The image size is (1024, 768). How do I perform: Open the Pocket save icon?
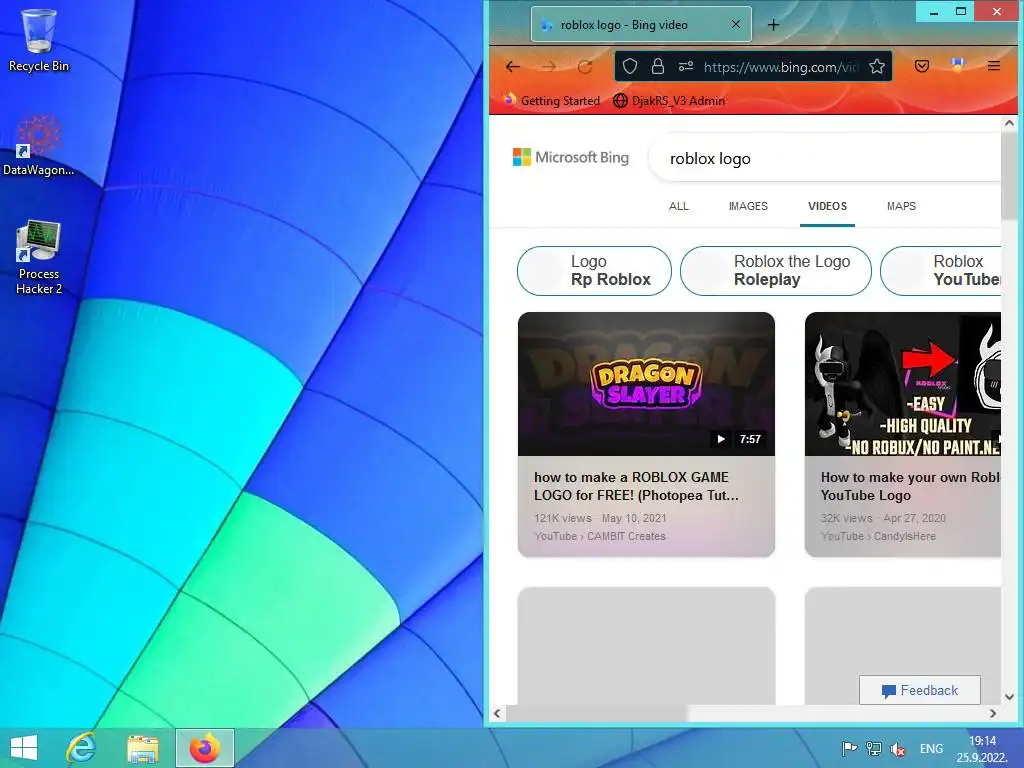922,66
